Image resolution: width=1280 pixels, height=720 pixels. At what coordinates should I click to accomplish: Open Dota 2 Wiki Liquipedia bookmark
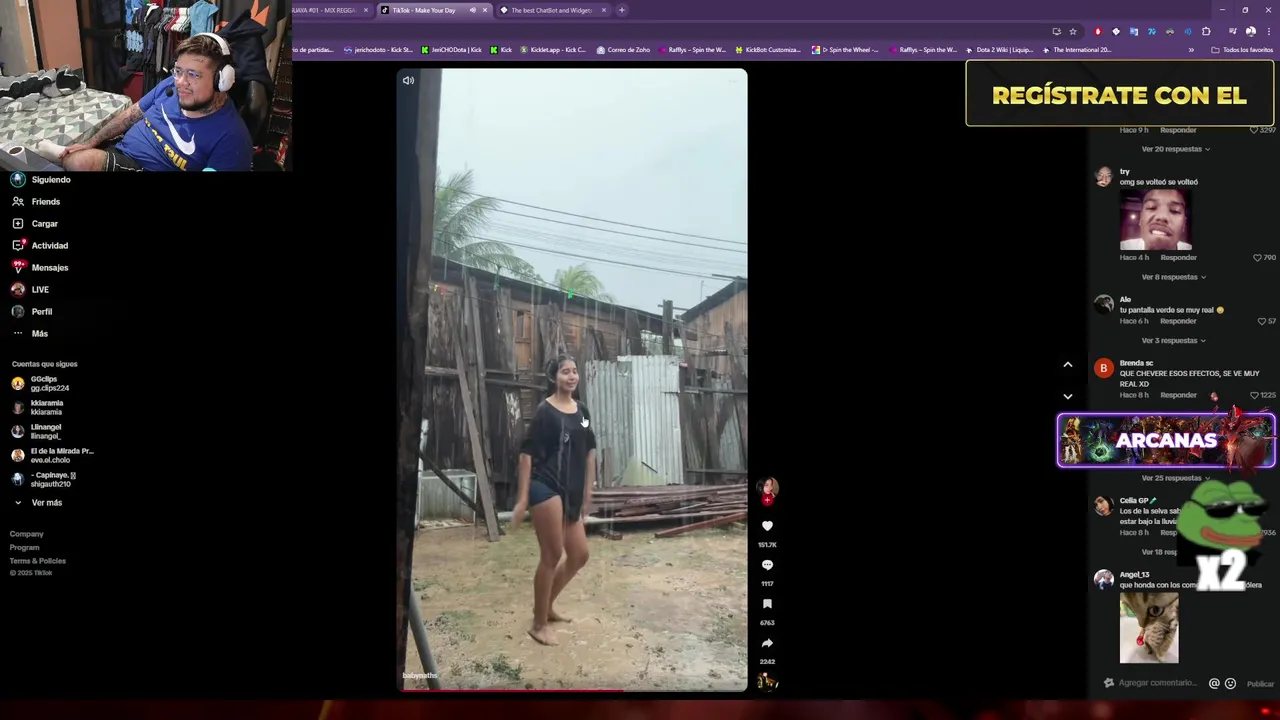click(x=999, y=50)
